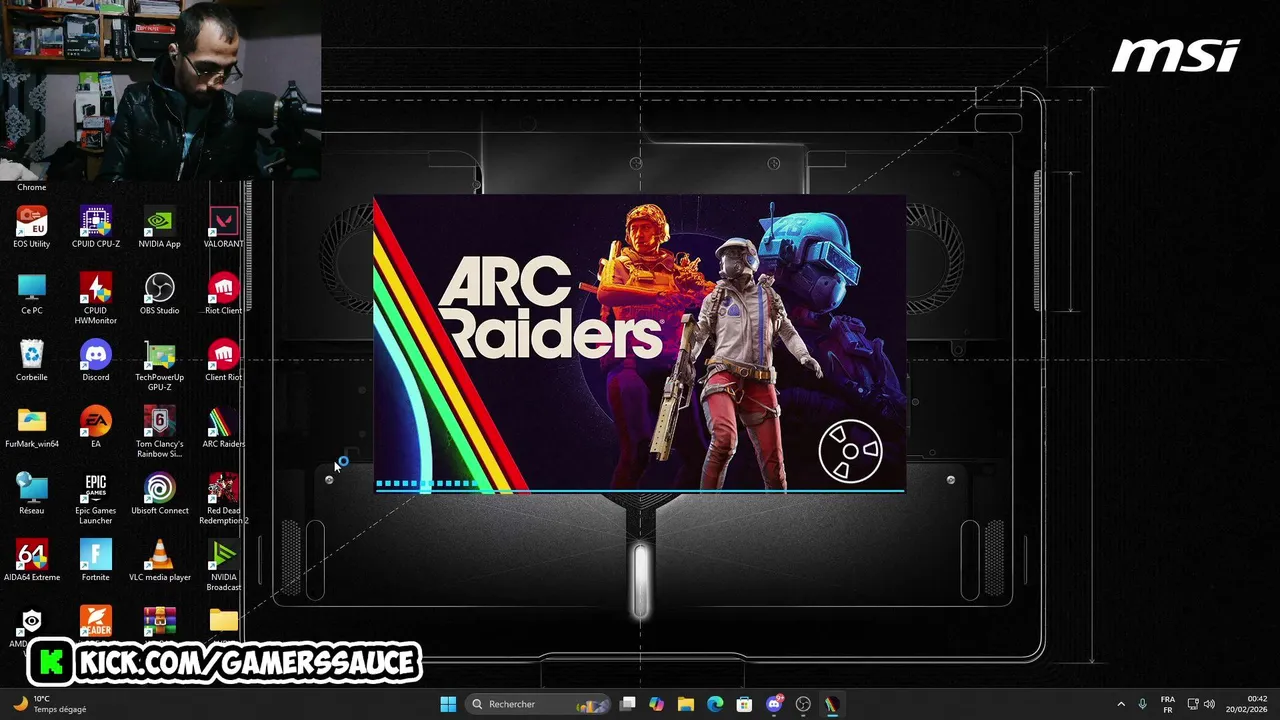1280x720 pixels.
Task: Open network and volume quick settings
Action: tap(1201, 704)
